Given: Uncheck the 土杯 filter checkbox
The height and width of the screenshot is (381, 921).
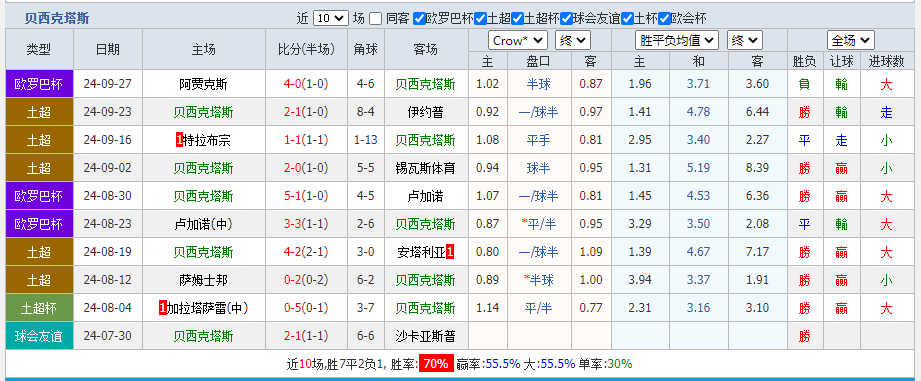Looking at the screenshot, I should point(627,19).
